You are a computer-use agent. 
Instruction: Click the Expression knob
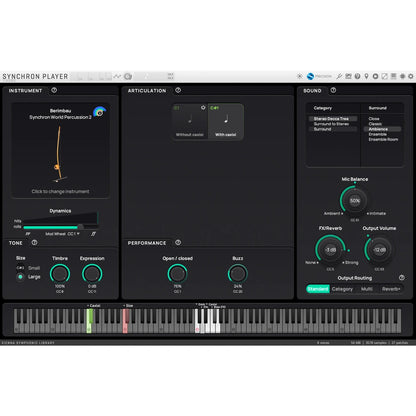92,274
